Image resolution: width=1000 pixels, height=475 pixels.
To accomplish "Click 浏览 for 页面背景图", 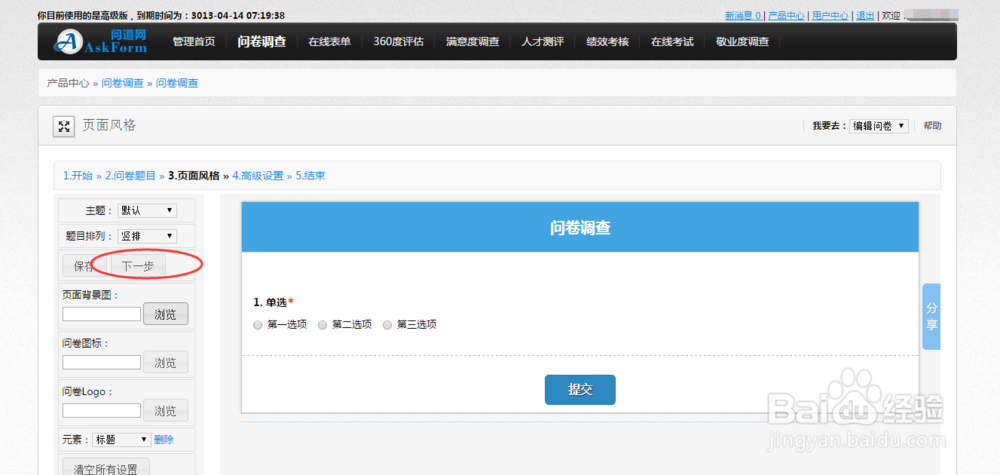I will 166,314.
